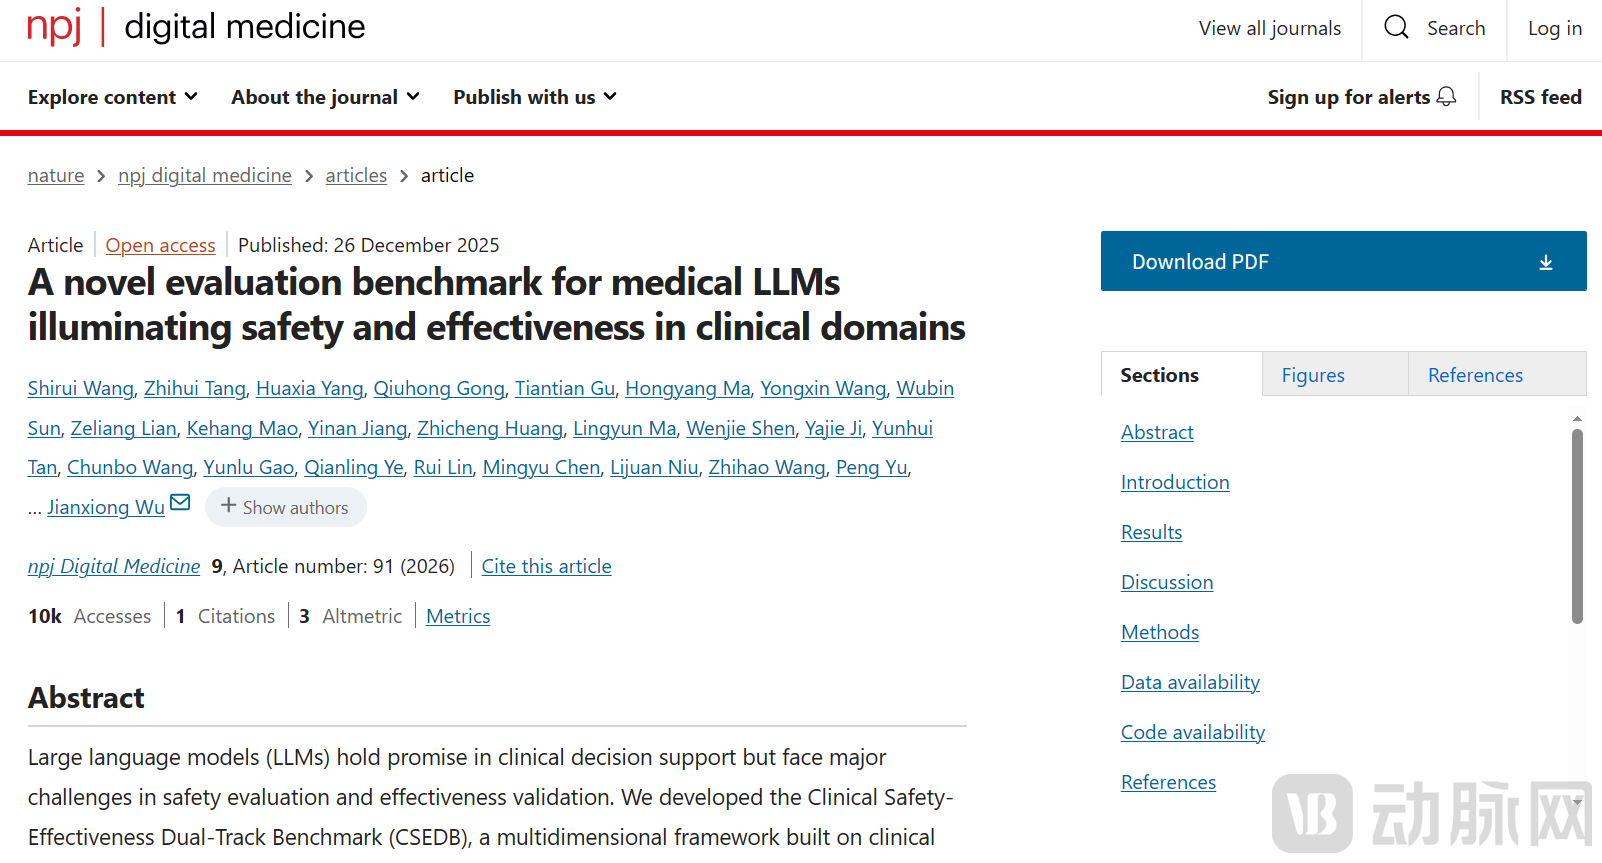
Task: Open the RSS feed link
Action: point(1540,97)
